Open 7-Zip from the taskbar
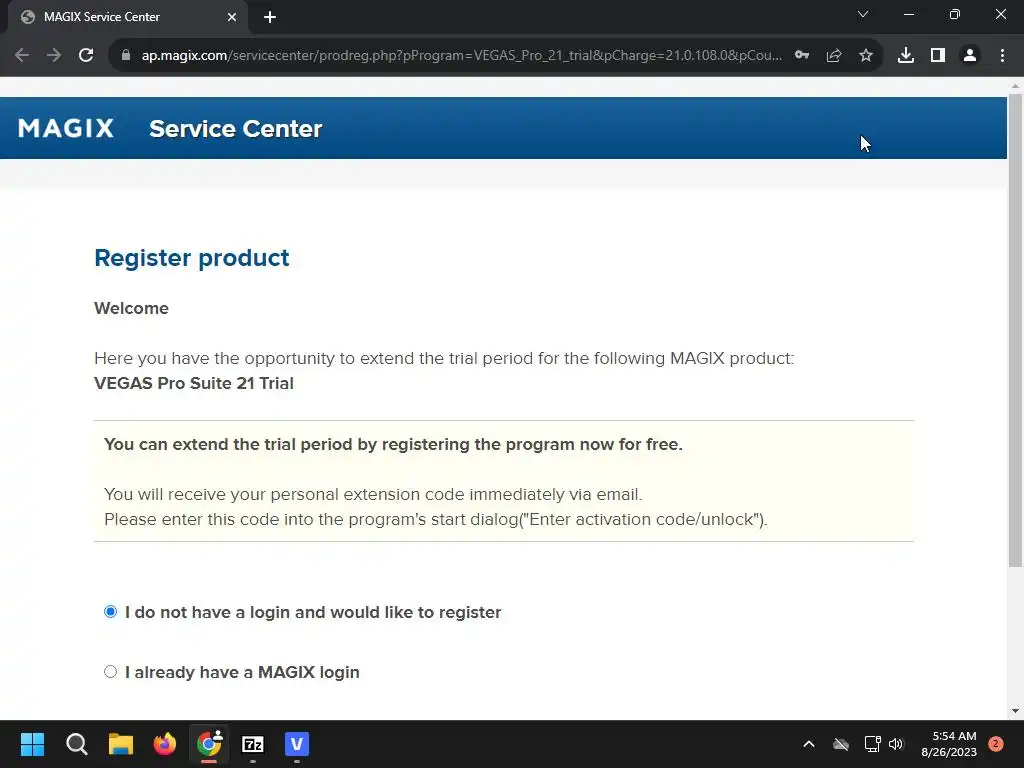Viewport: 1024px width, 768px height. tap(253, 744)
